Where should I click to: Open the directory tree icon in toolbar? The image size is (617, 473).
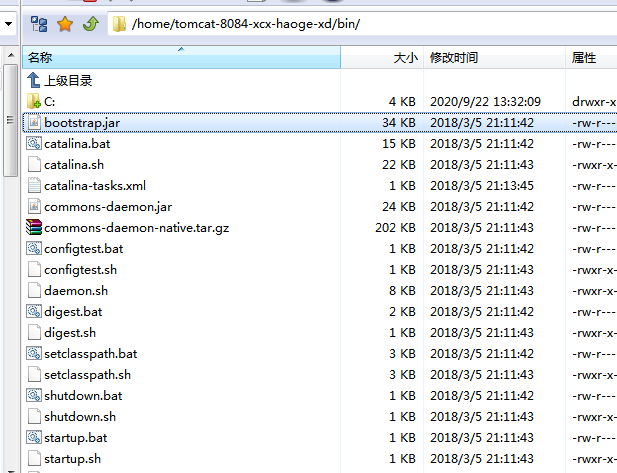[39, 24]
